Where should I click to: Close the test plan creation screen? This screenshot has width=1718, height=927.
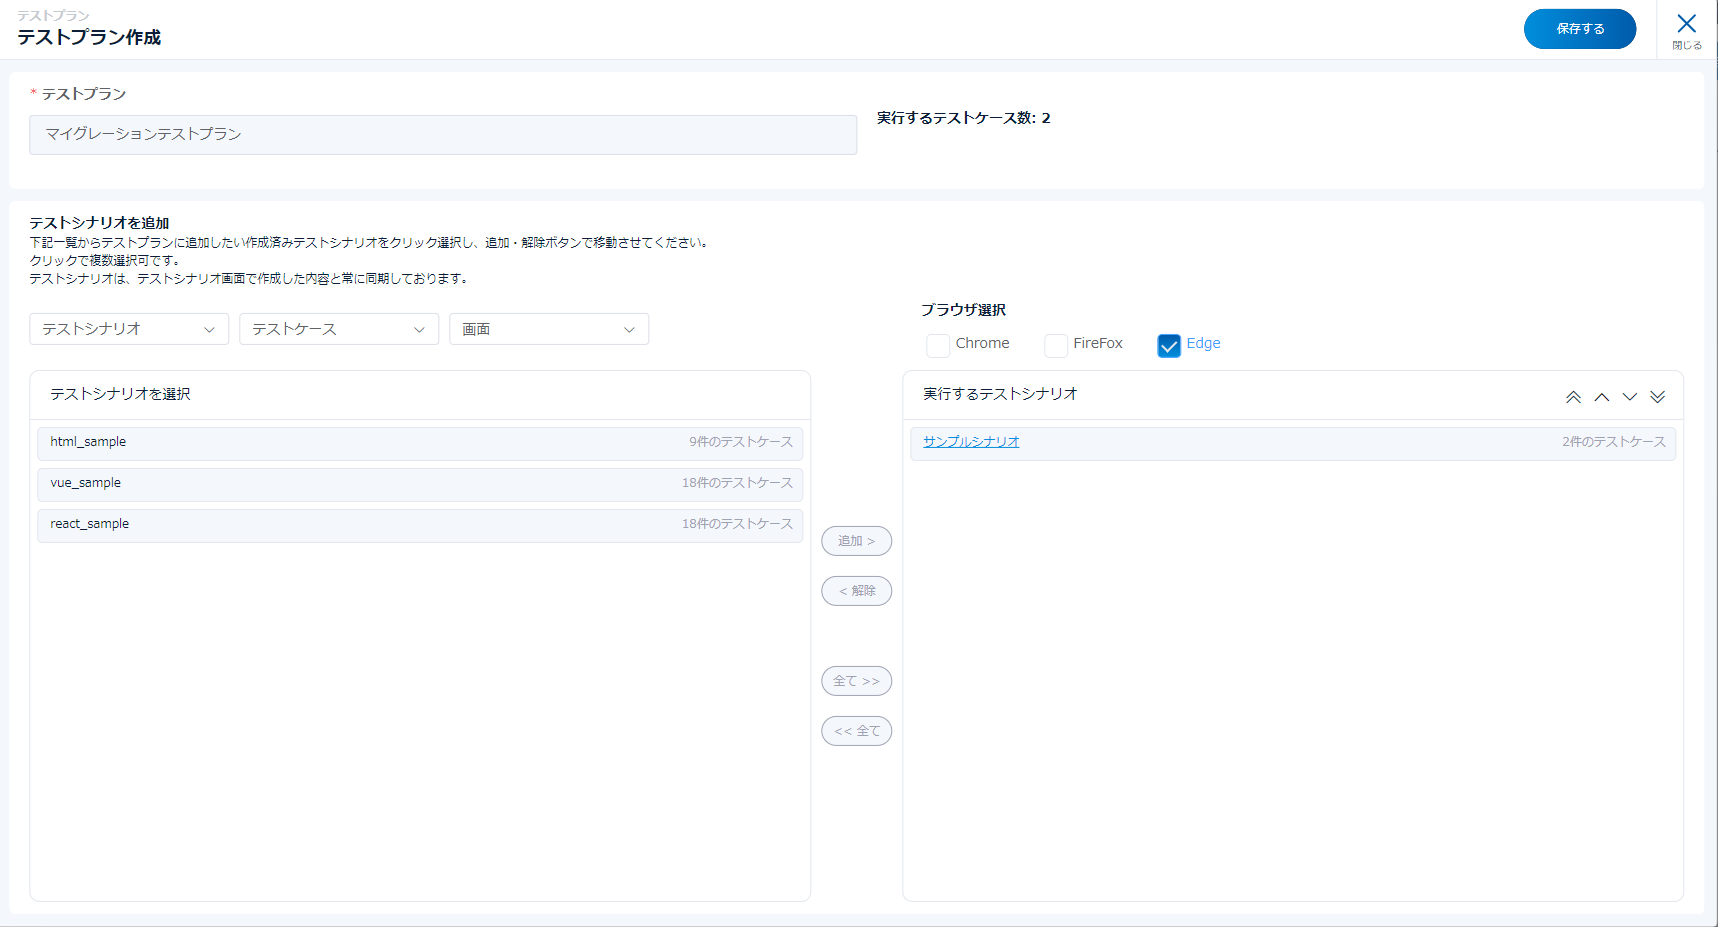(x=1686, y=30)
